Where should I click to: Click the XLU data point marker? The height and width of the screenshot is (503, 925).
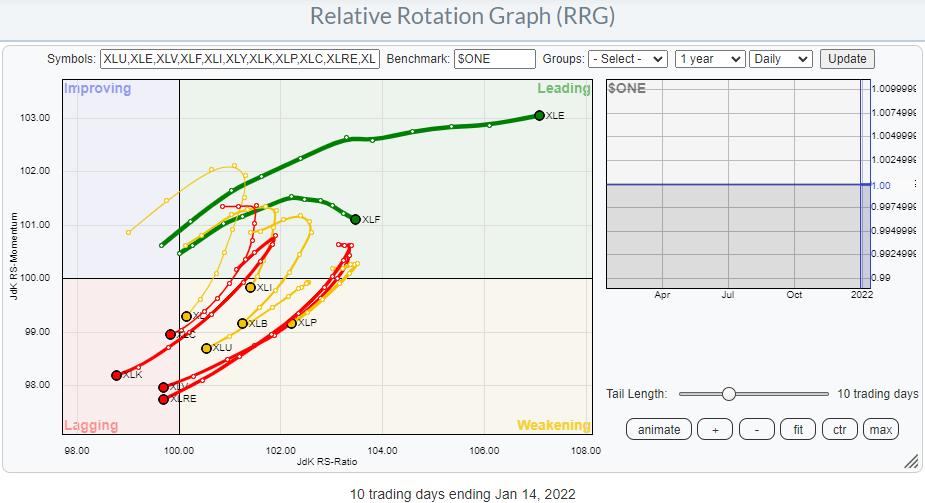pyautogui.click(x=206, y=348)
